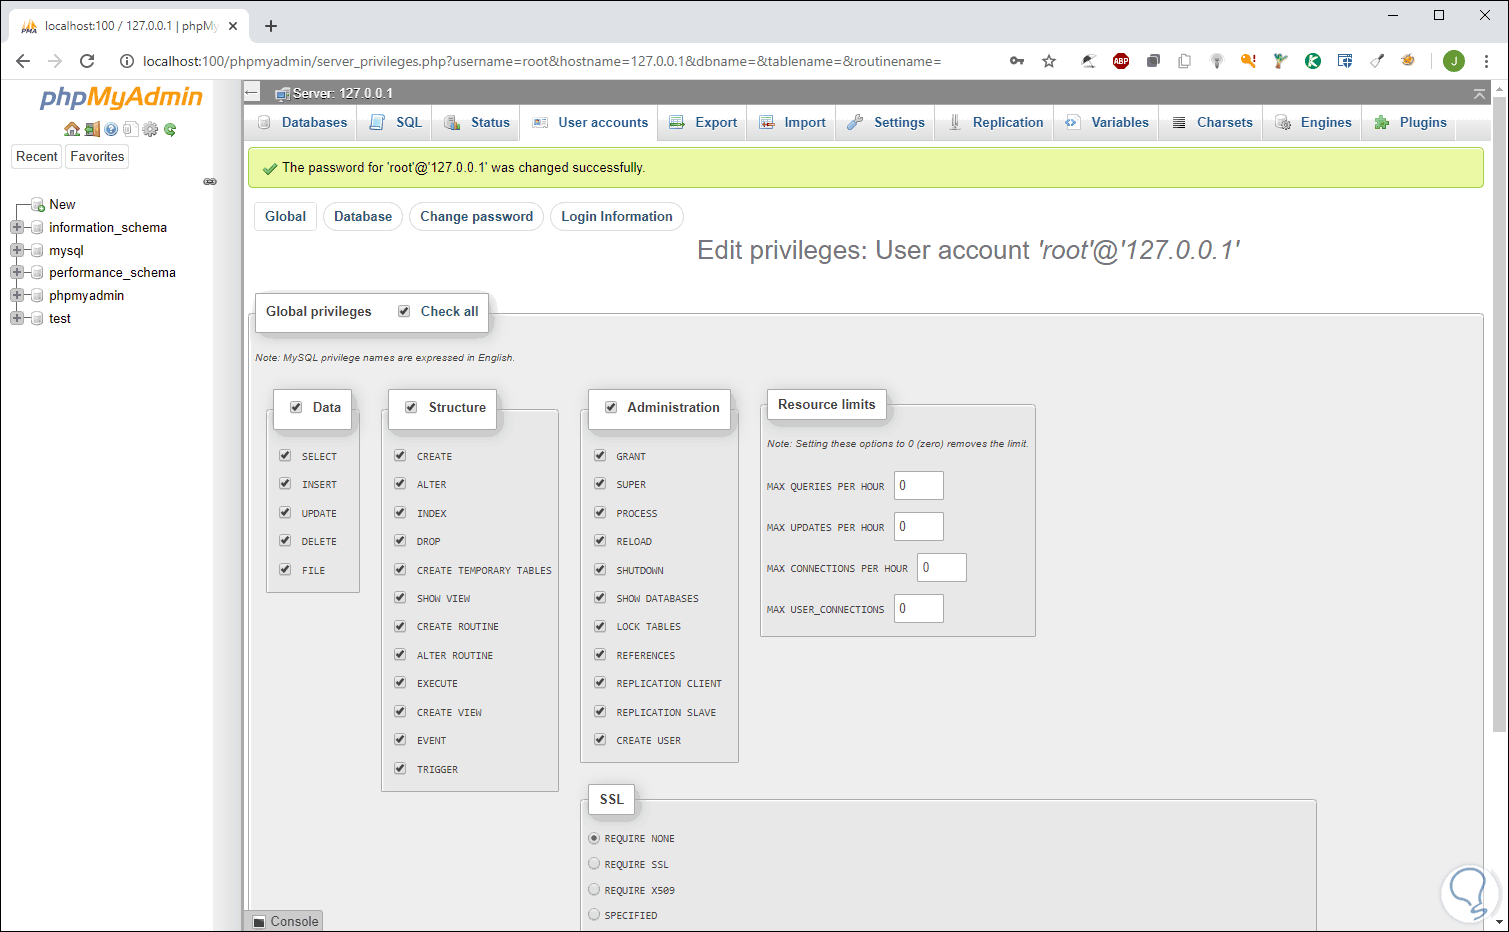Open the green K extension

coord(1313,61)
